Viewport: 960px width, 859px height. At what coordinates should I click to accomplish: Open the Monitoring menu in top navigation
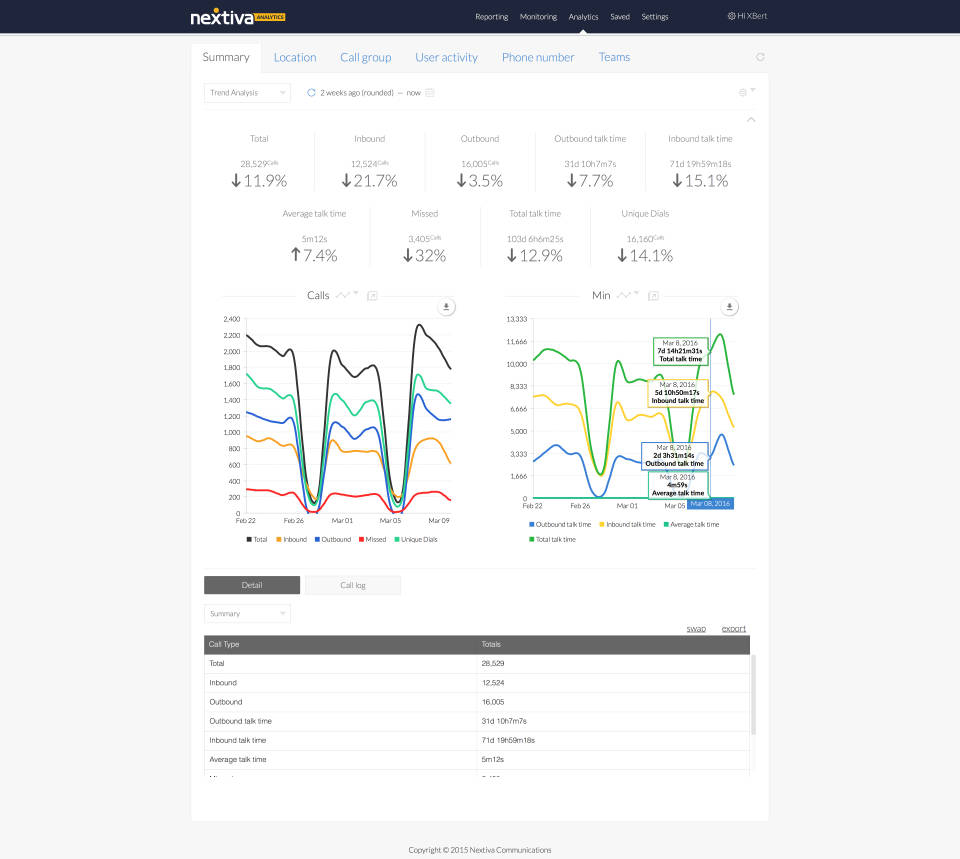pyautogui.click(x=538, y=17)
